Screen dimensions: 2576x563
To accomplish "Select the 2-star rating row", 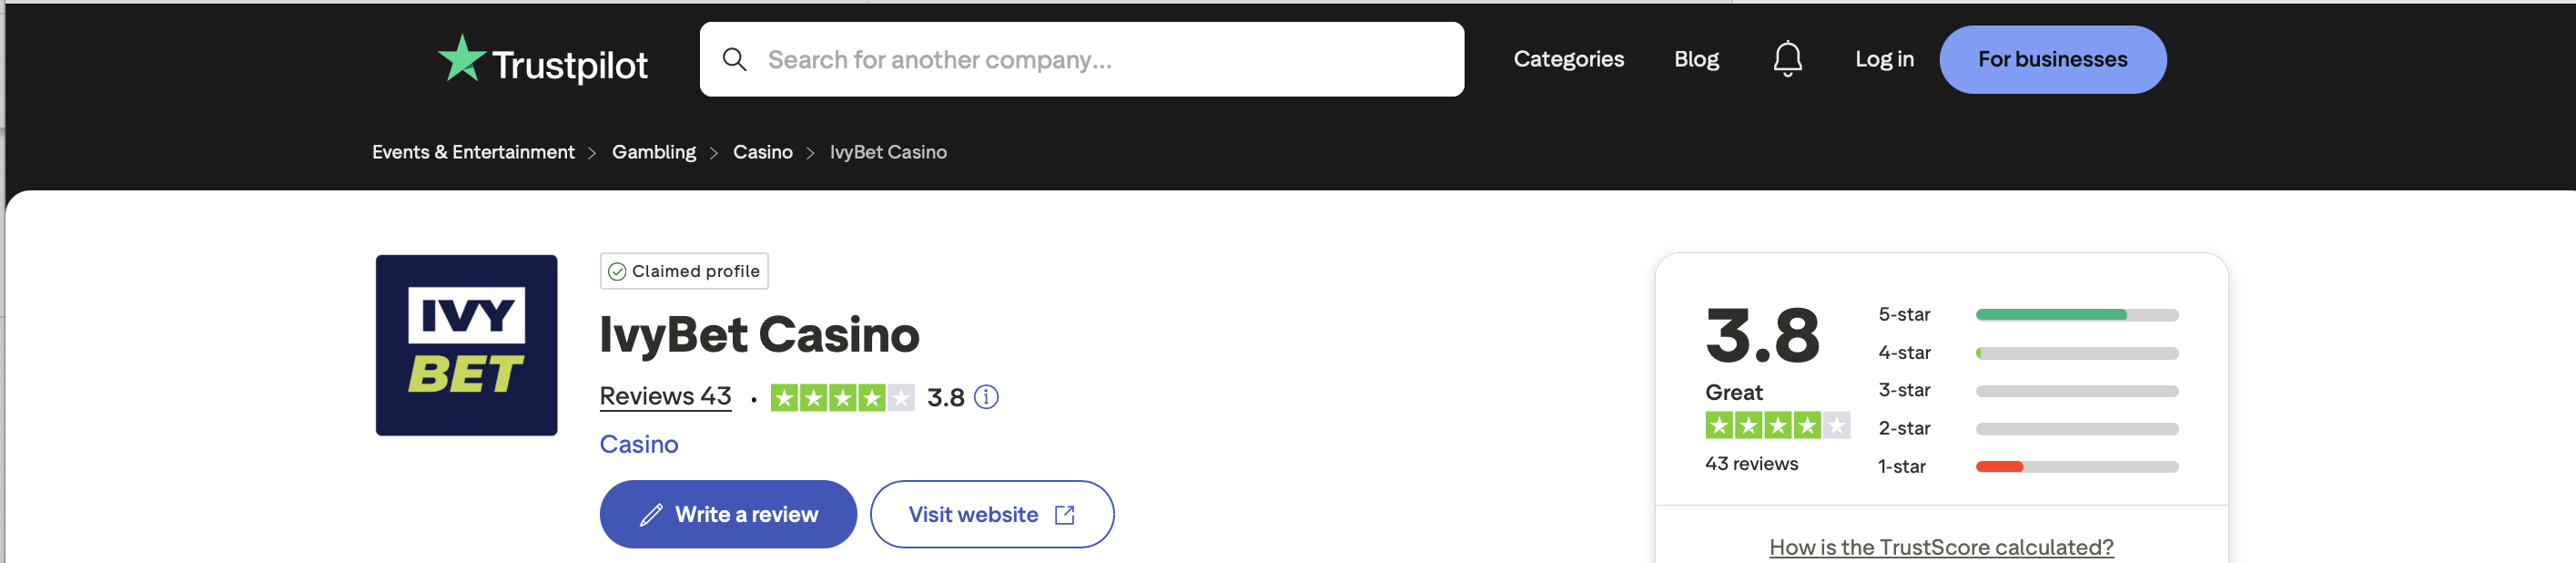I will point(2027,429).
